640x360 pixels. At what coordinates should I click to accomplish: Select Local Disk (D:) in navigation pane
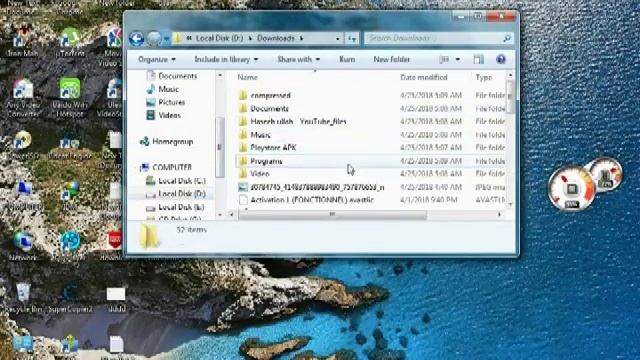click(x=176, y=194)
